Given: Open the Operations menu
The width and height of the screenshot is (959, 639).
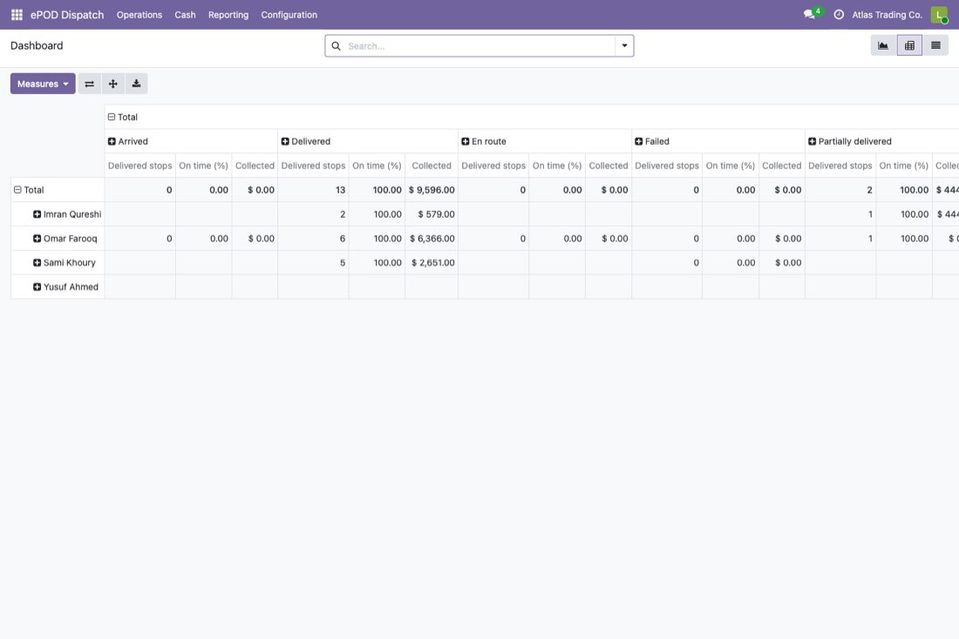Looking at the screenshot, I should pos(139,15).
